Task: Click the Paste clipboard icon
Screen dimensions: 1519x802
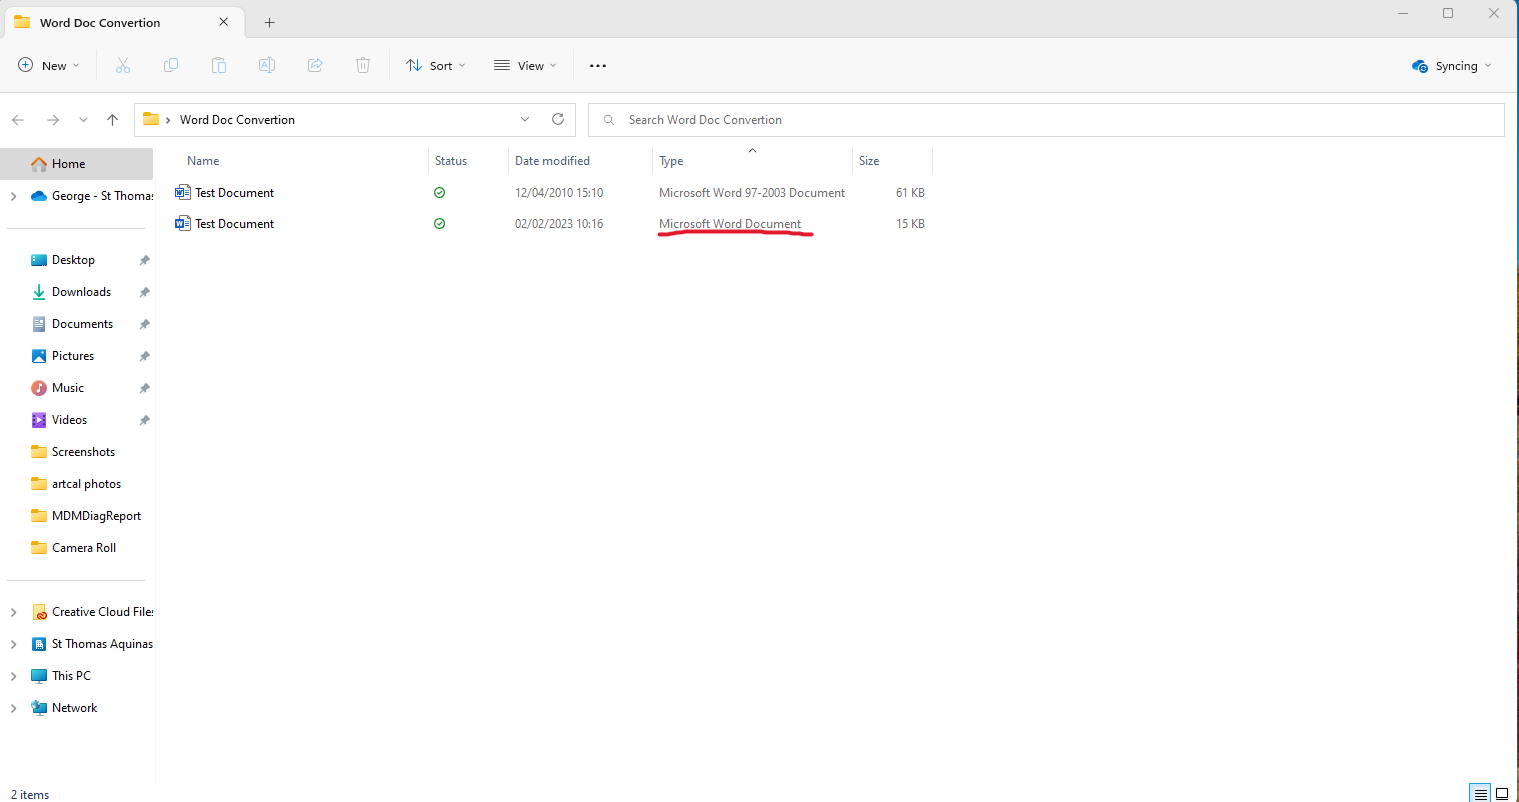Action: pos(219,66)
